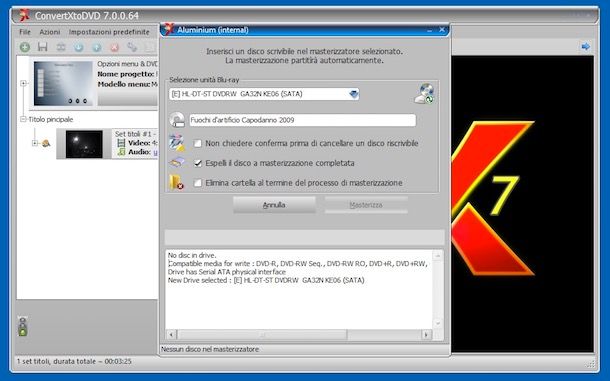Check 'Non chiedere conferma' before erasing disc
Image resolution: width=610 pixels, height=381 pixels.
pyautogui.click(x=198, y=144)
